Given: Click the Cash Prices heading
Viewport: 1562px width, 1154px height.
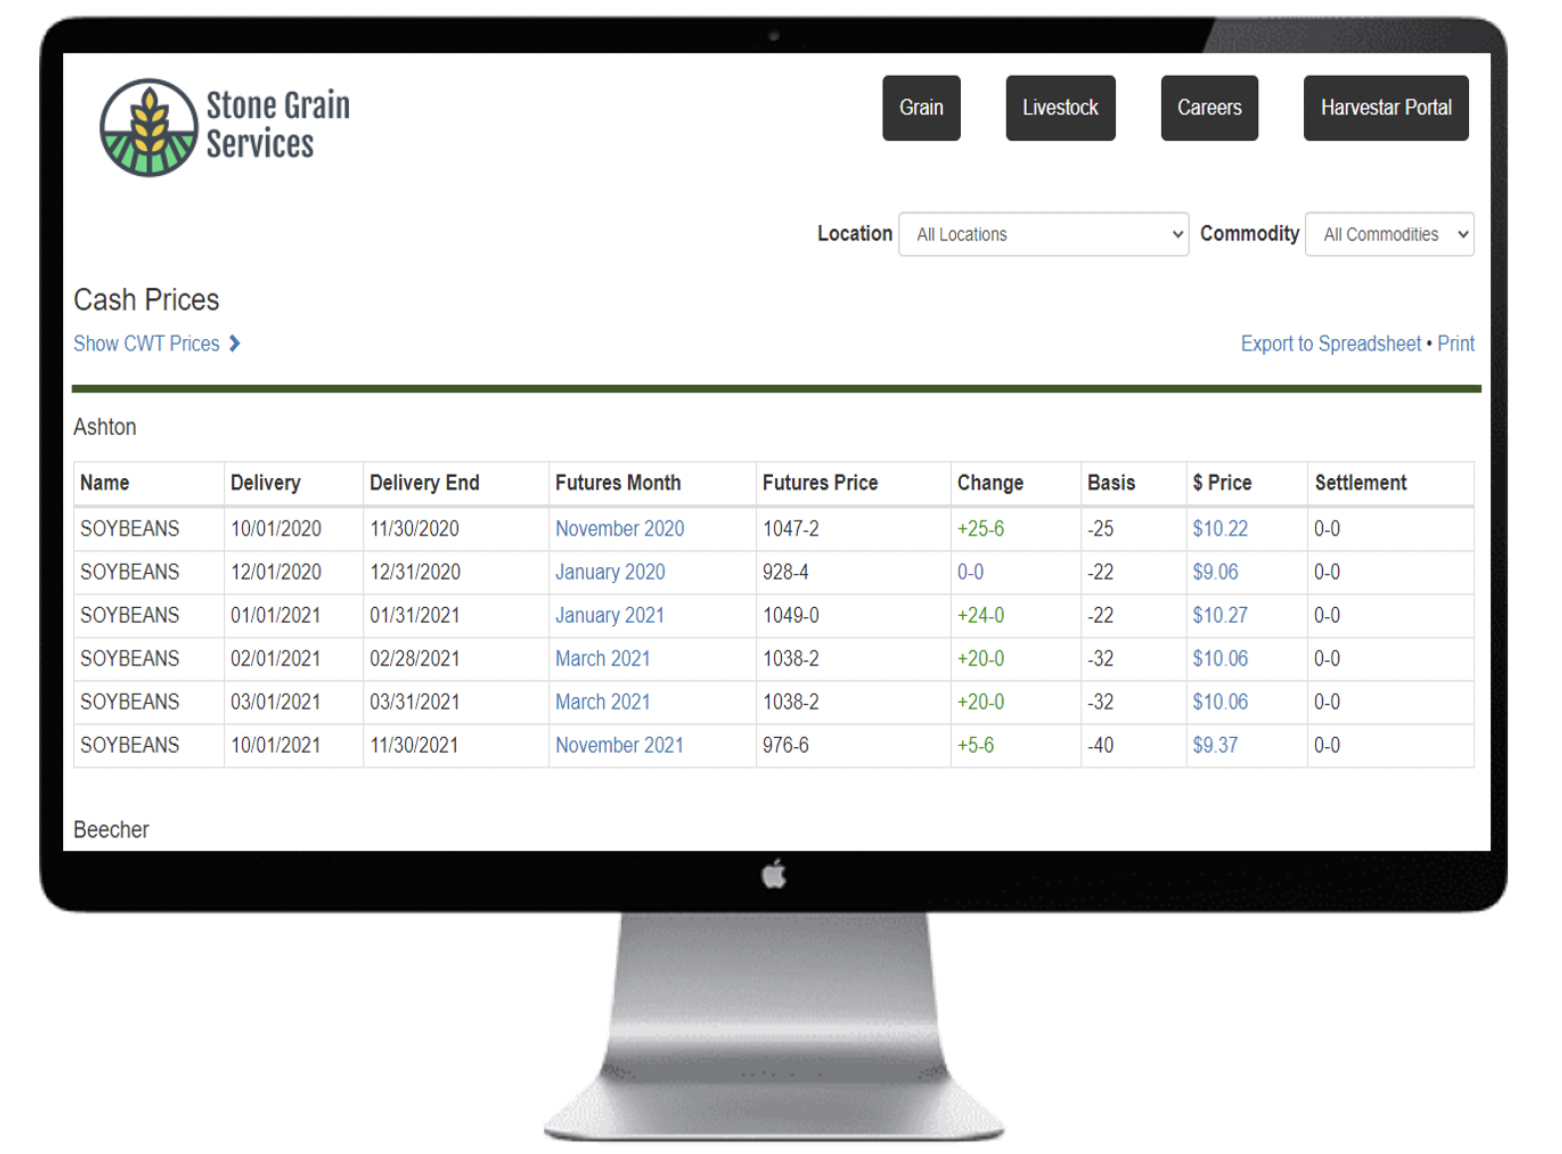Looking at the screenshot, I should click(x=146, y=299).
